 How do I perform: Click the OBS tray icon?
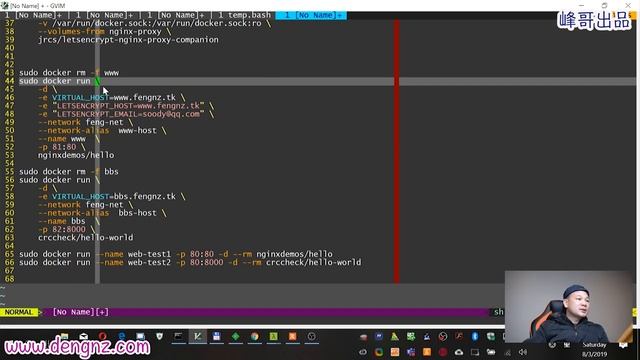click(443, 336)
